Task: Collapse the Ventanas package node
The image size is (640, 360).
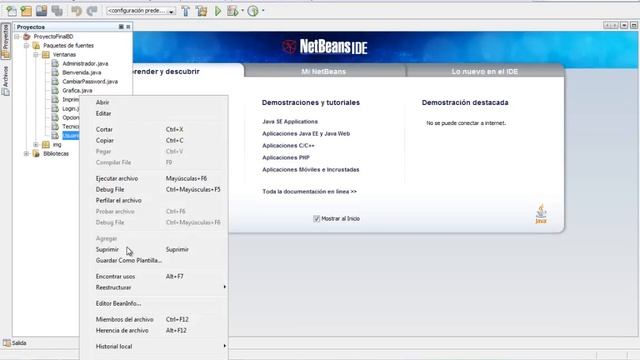Action: pos(36,54)
